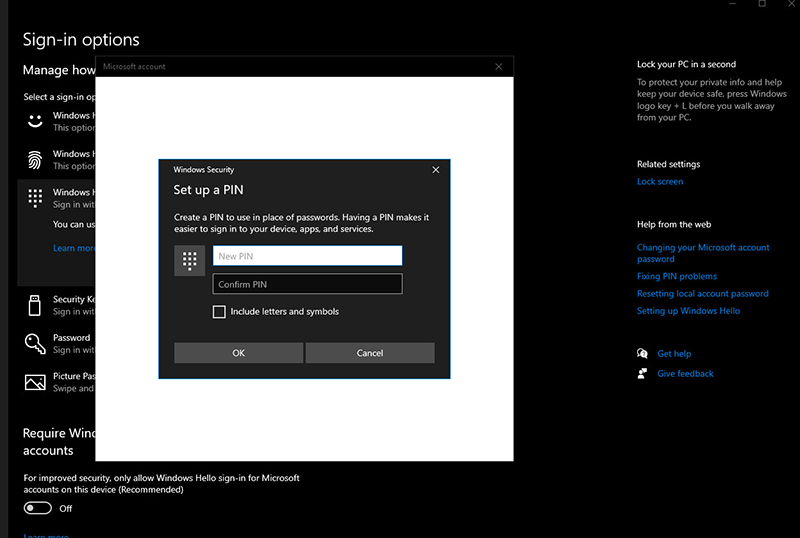Click the Give feedback person icon

point(642,374)
